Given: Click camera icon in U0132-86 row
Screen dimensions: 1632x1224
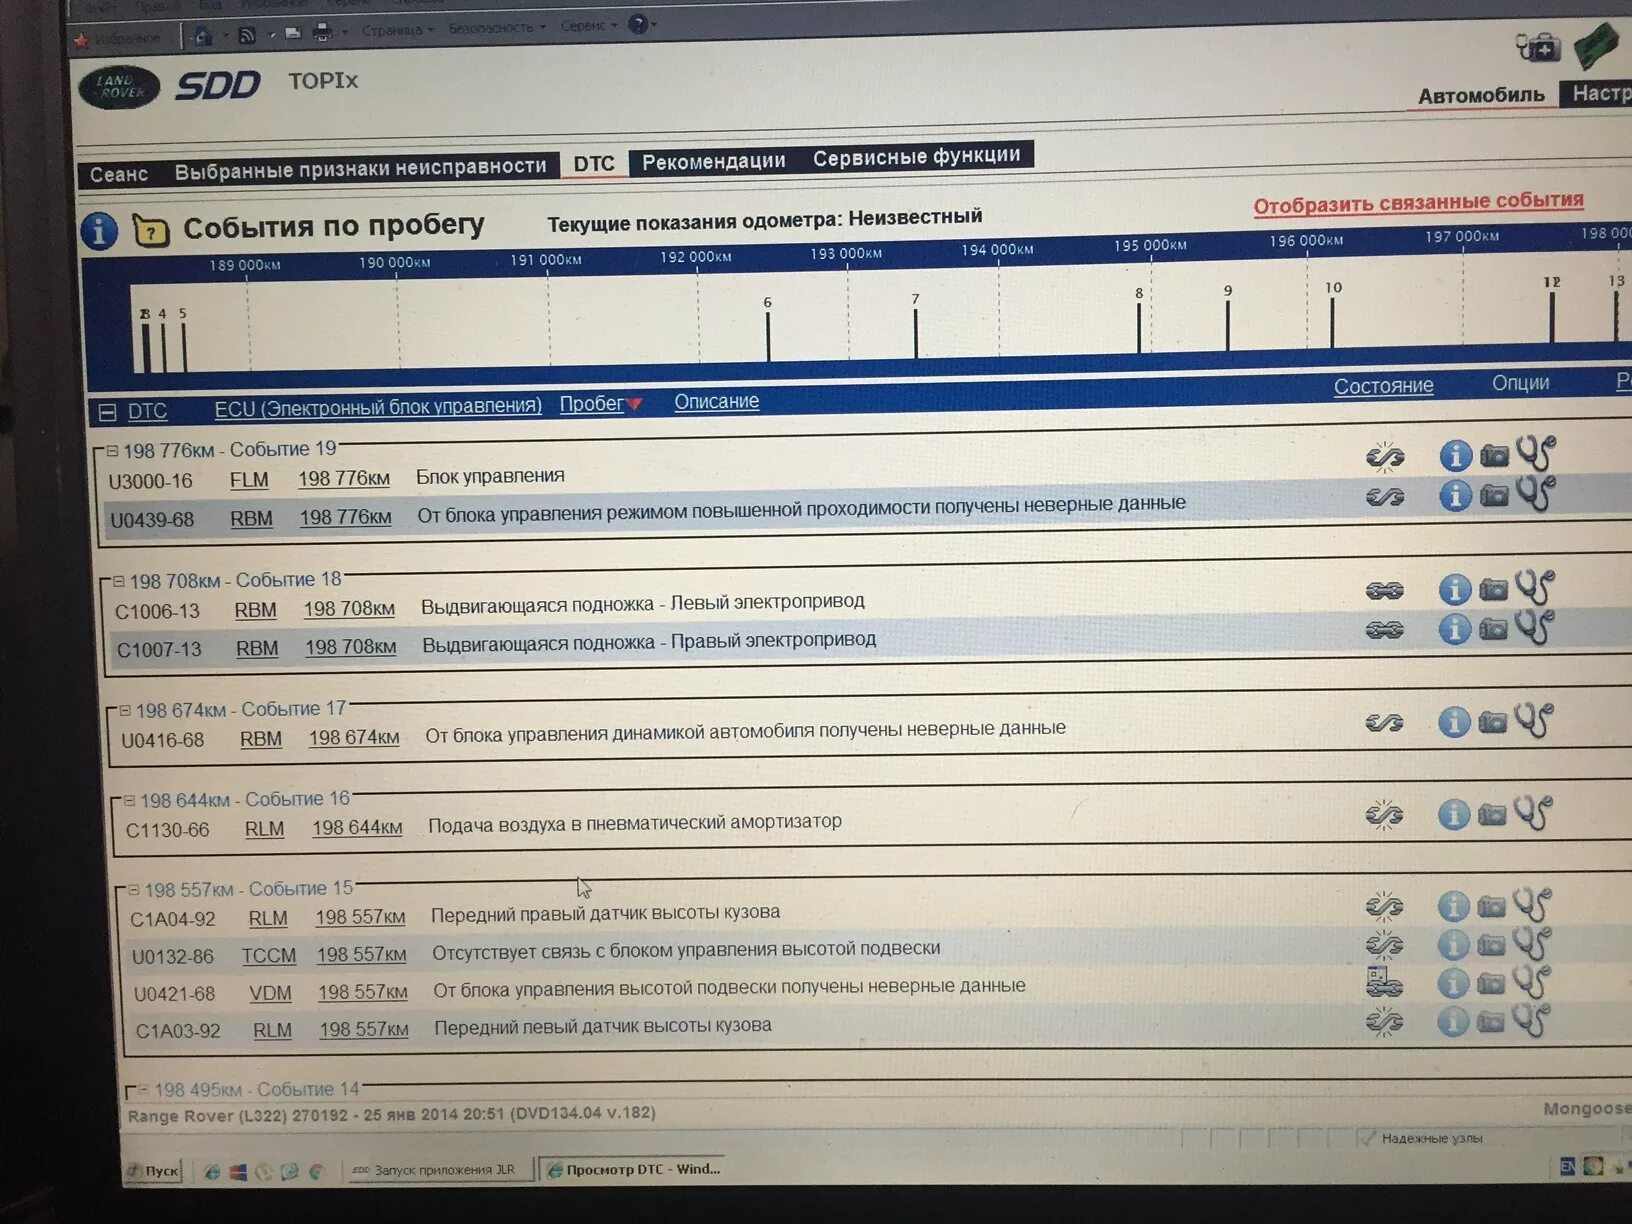Looking at the screenshot, I should tap(1491, 944).
